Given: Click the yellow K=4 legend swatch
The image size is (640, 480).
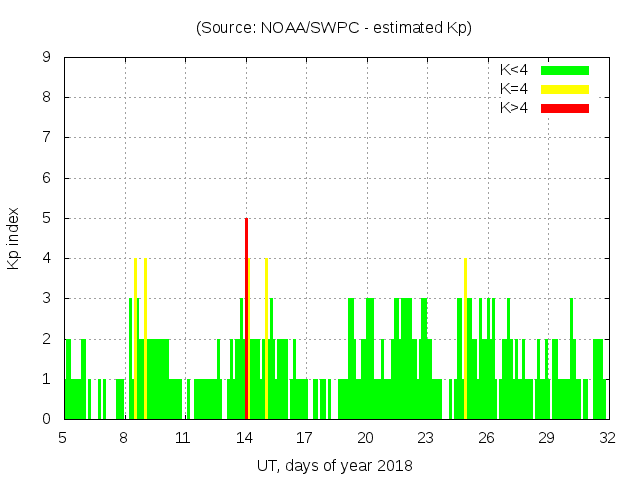Looking at the screenshot, I should 565,89.
